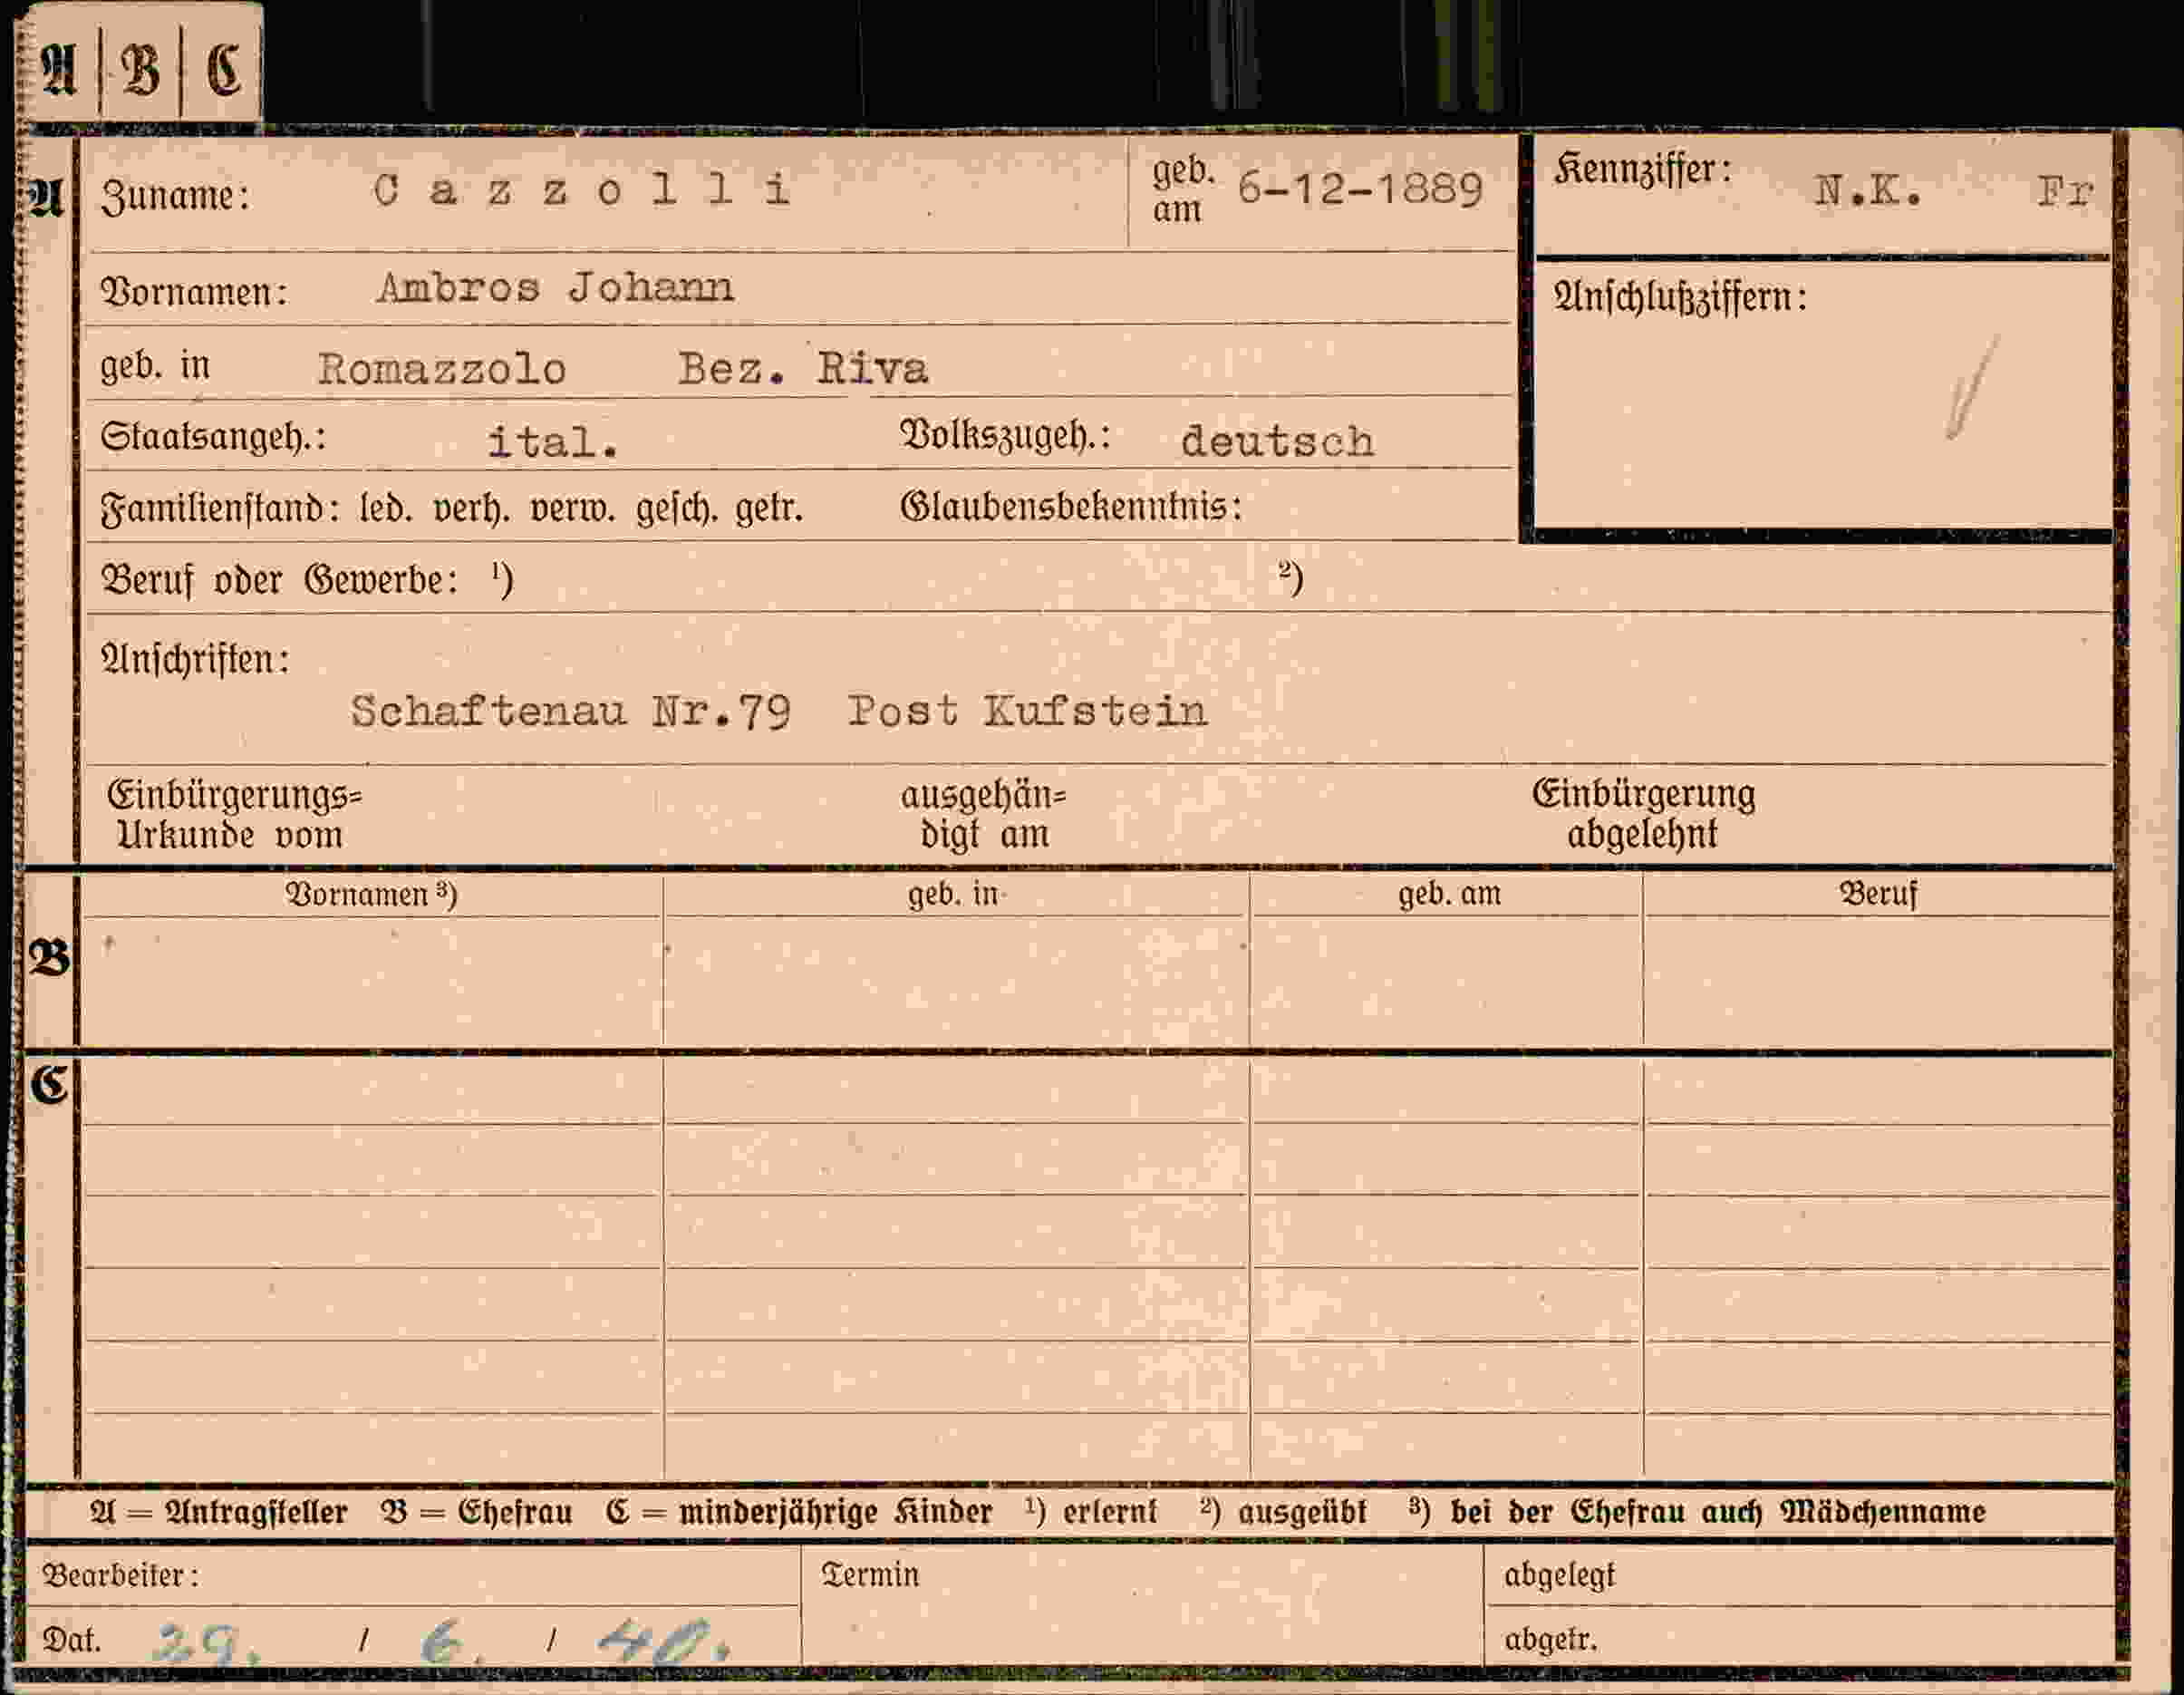2184x1695 pixels.
Task: Click the 'Glaubensbekenntnis:' label
Action: click(x=1071, y=507)
